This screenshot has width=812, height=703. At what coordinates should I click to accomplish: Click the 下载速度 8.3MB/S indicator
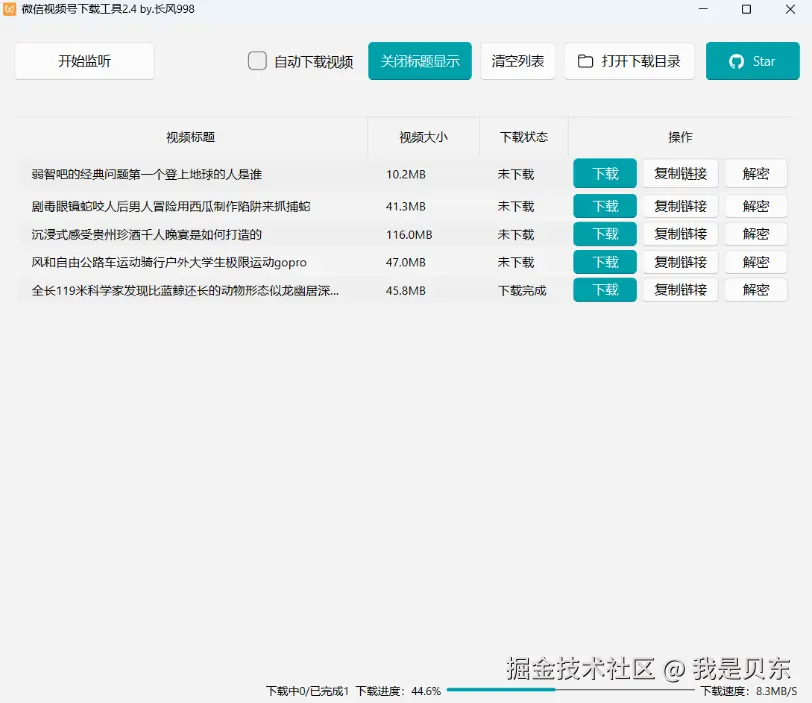tap(749, 691)
